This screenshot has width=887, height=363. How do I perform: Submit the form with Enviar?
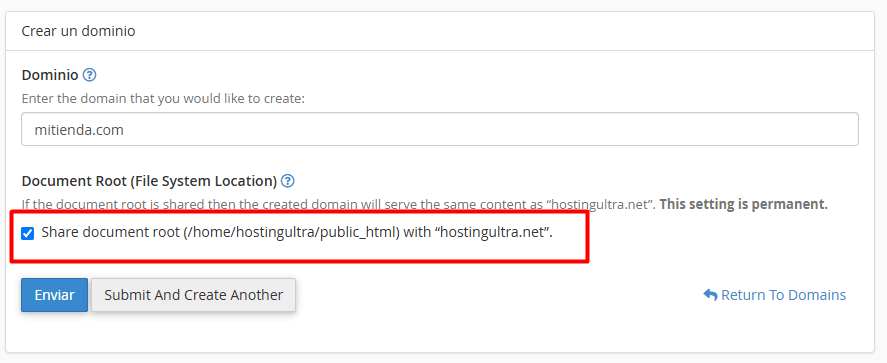click(x=54, y=295)
